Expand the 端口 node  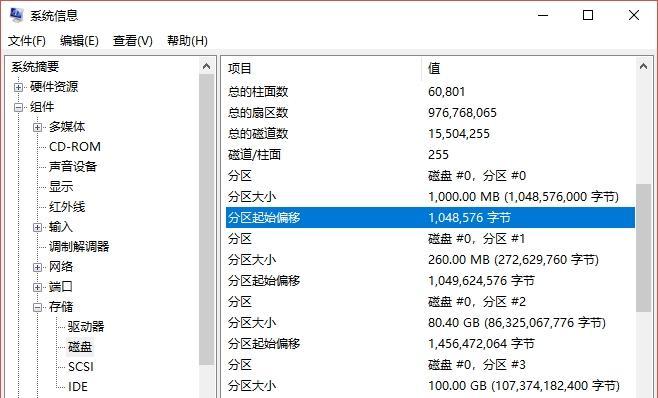coord(37,288)
